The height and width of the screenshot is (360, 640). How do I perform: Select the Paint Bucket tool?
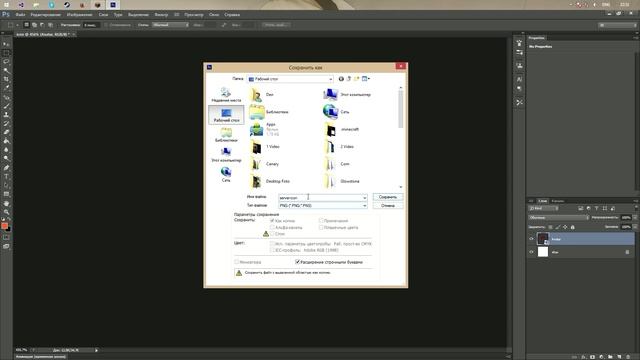pos(6,141)
